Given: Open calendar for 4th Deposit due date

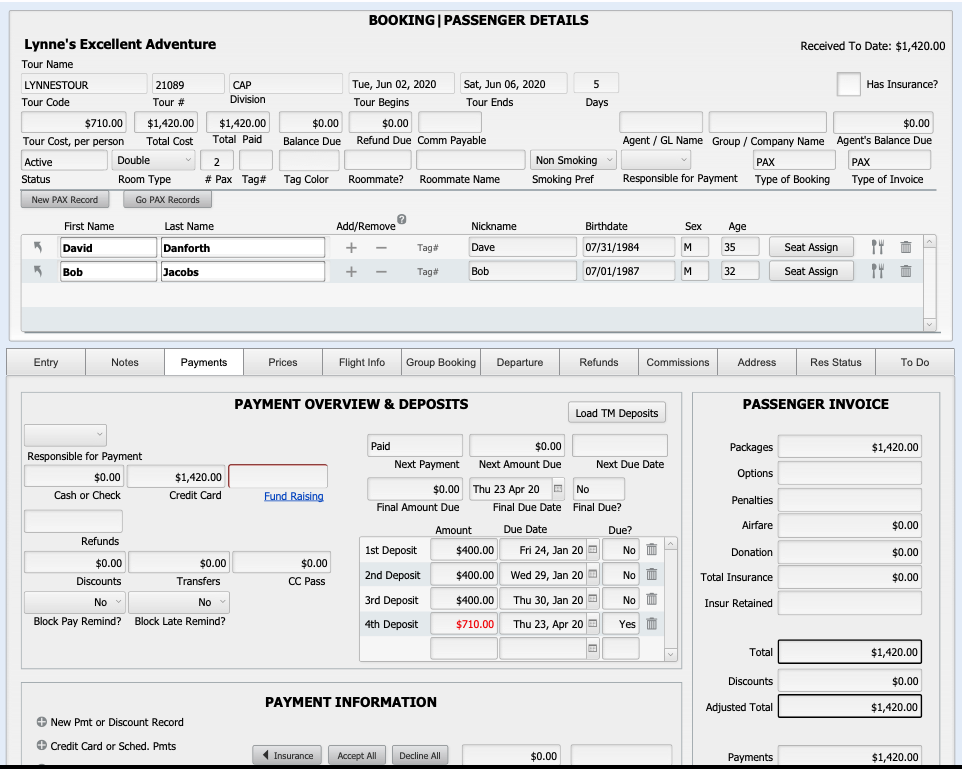Looking at the screenshot, I should pyautogui.click(x=593, y=624).
